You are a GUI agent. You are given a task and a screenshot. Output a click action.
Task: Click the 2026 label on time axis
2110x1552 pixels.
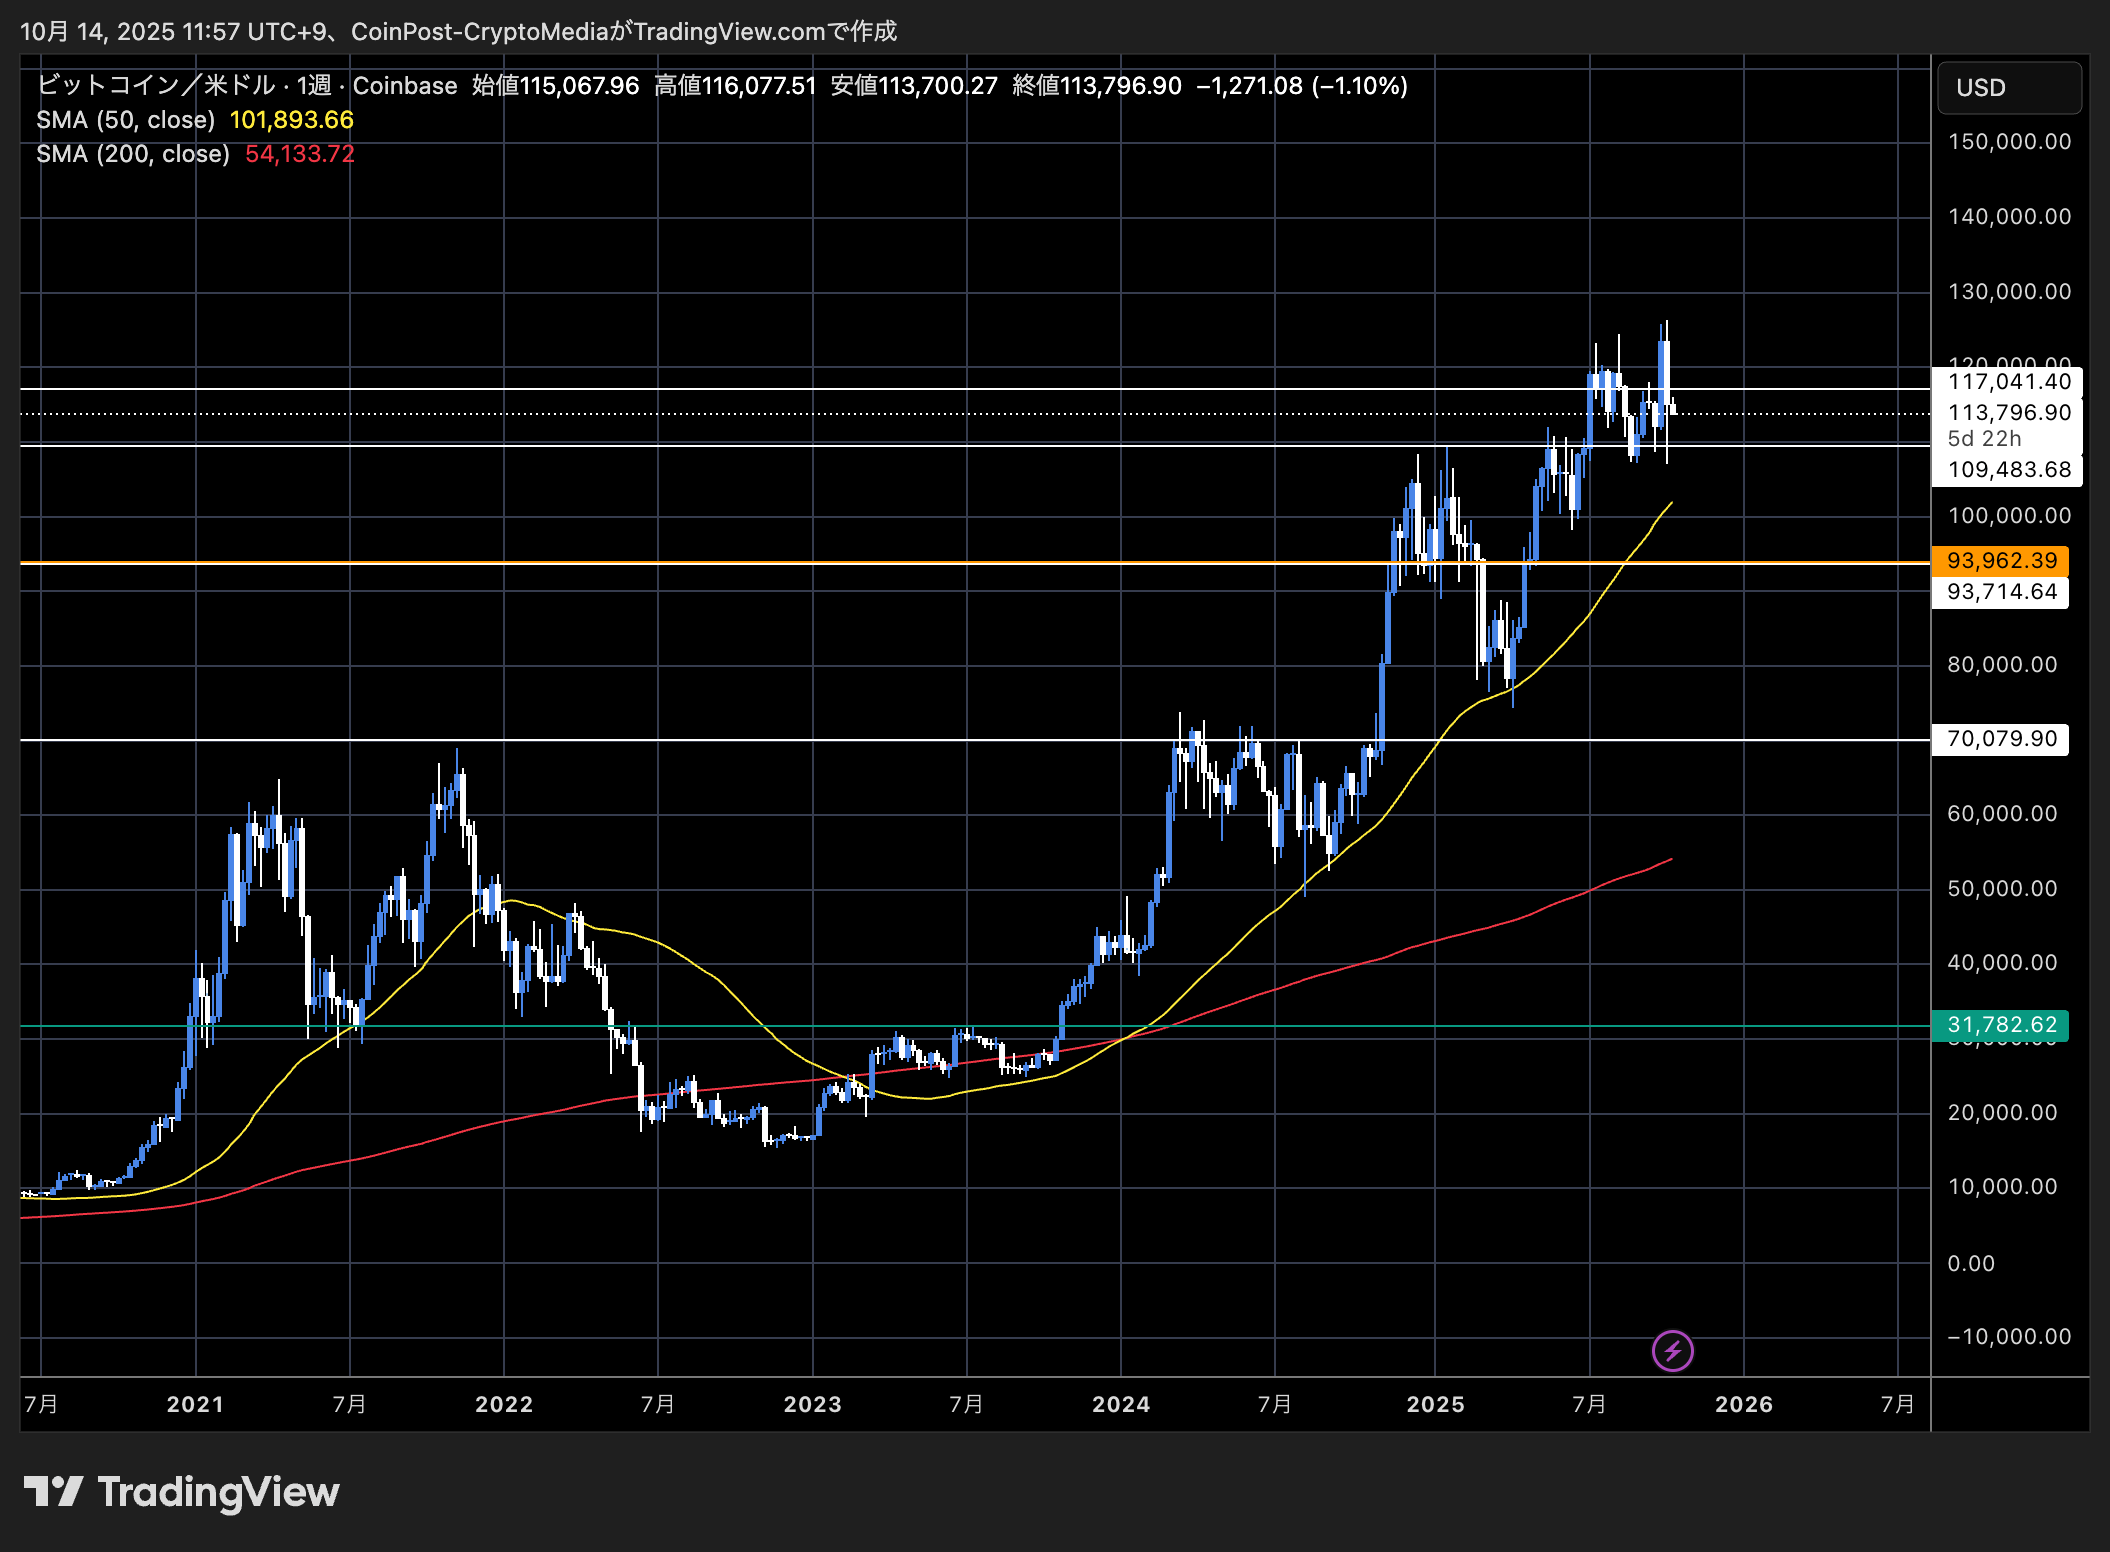click(x=1743, y=1404)
